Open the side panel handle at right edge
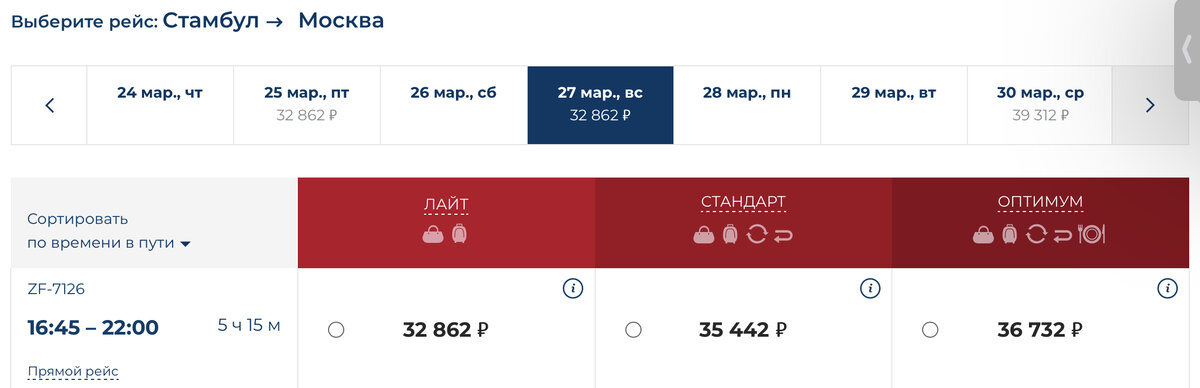Image resolution: width=1200 pixels, height=388 pixels. tap(1187, 50)
